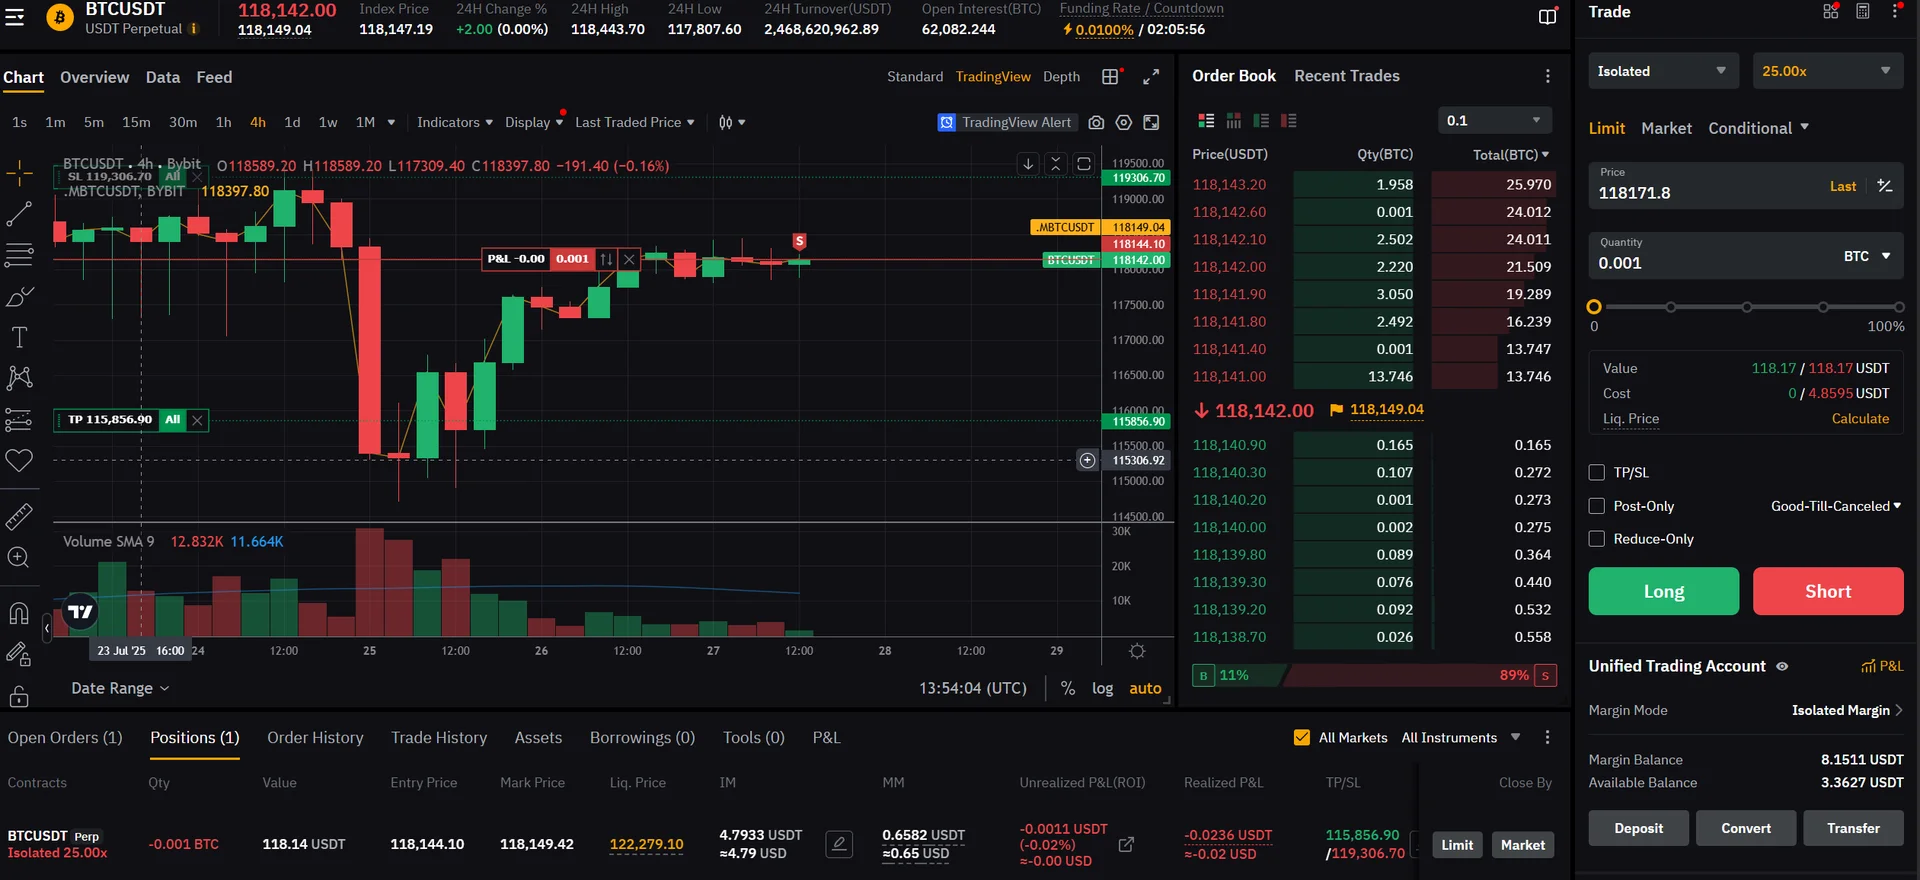Show buy and sell orders book view

tap(1206, 121)
